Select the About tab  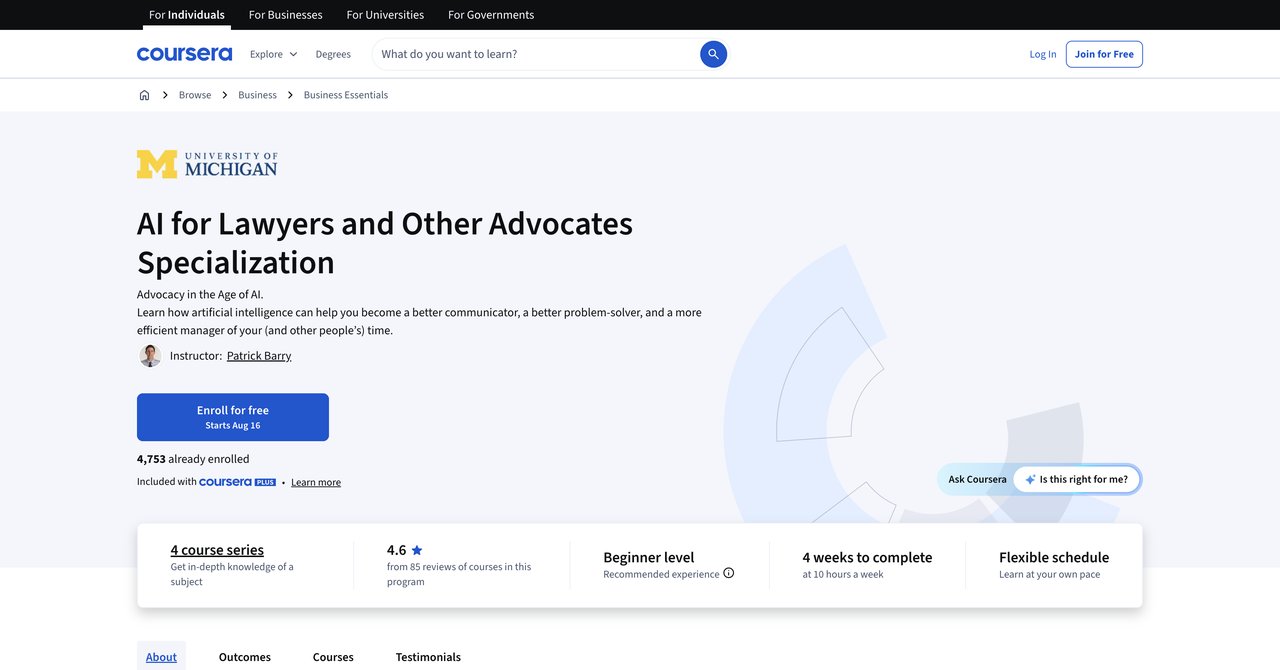161,657
